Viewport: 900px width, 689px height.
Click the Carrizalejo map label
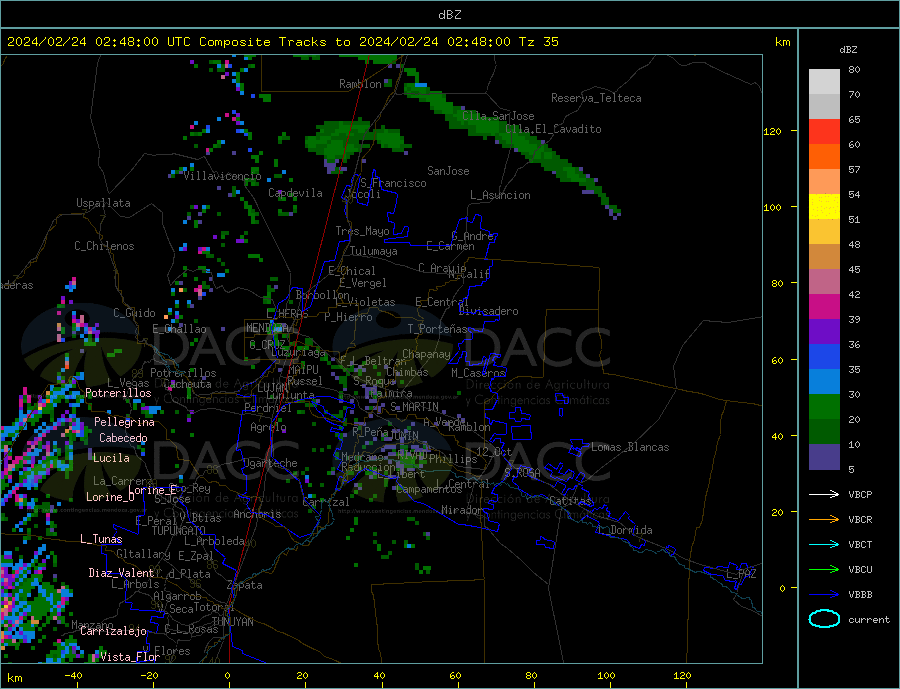[x=114, y=632]
